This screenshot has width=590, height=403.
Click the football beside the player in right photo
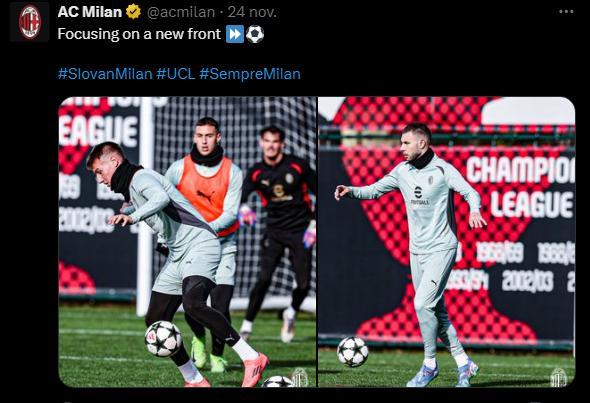point(353,351)
